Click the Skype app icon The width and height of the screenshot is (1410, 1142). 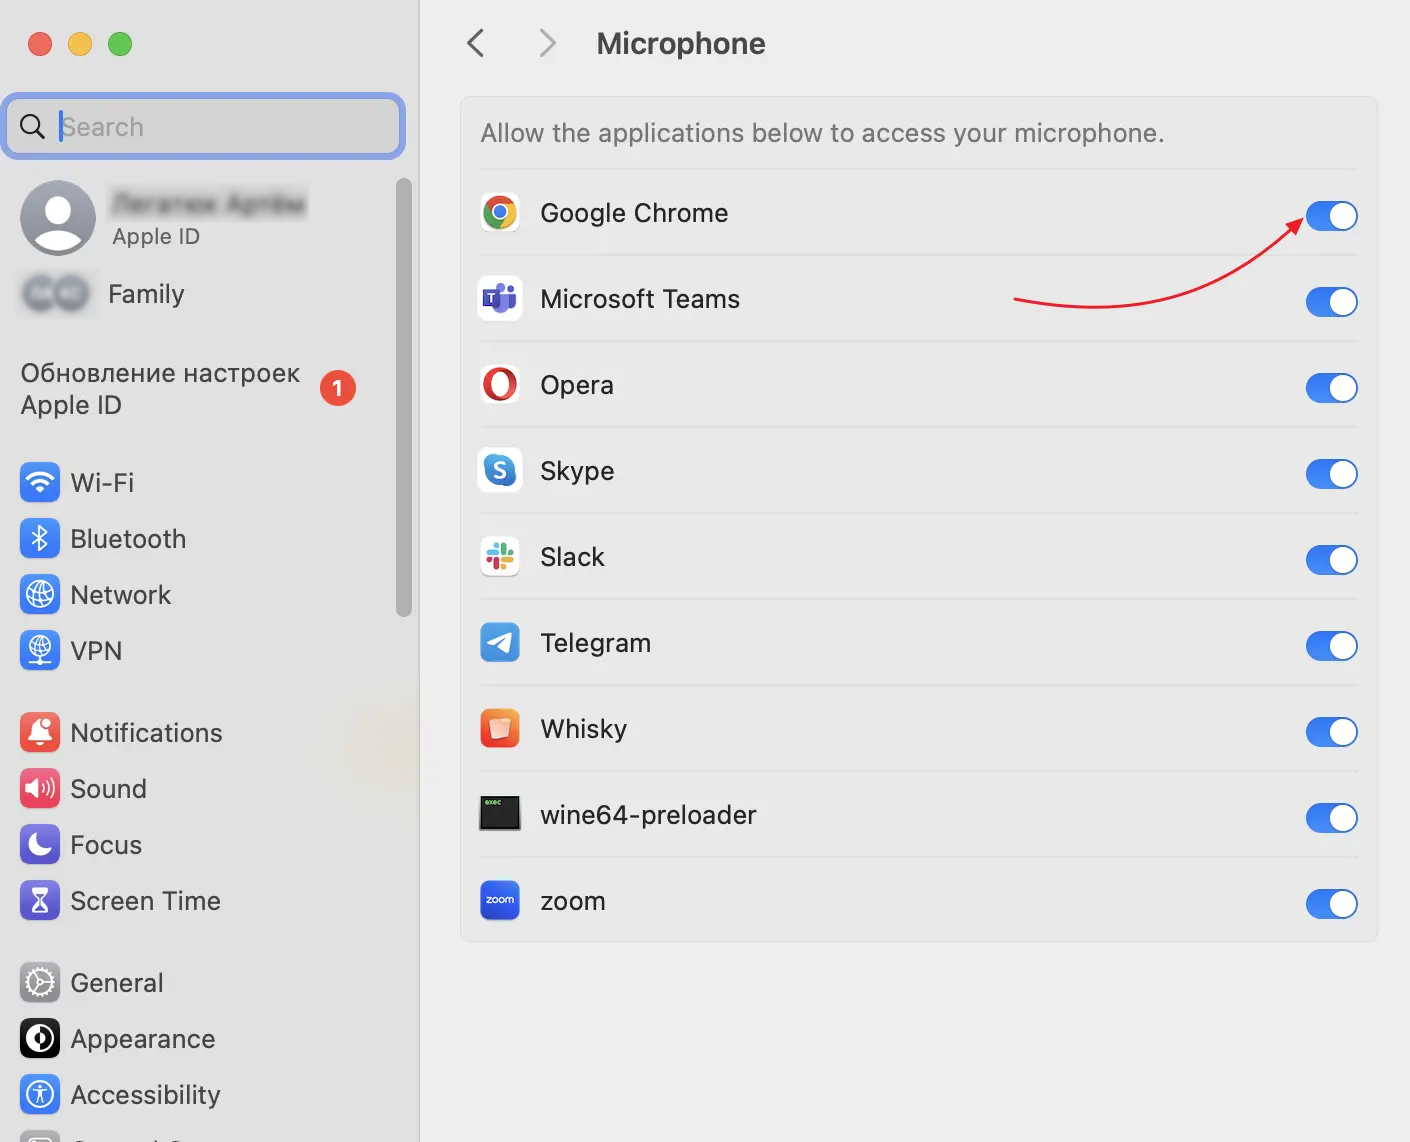[x=500, y=471]
